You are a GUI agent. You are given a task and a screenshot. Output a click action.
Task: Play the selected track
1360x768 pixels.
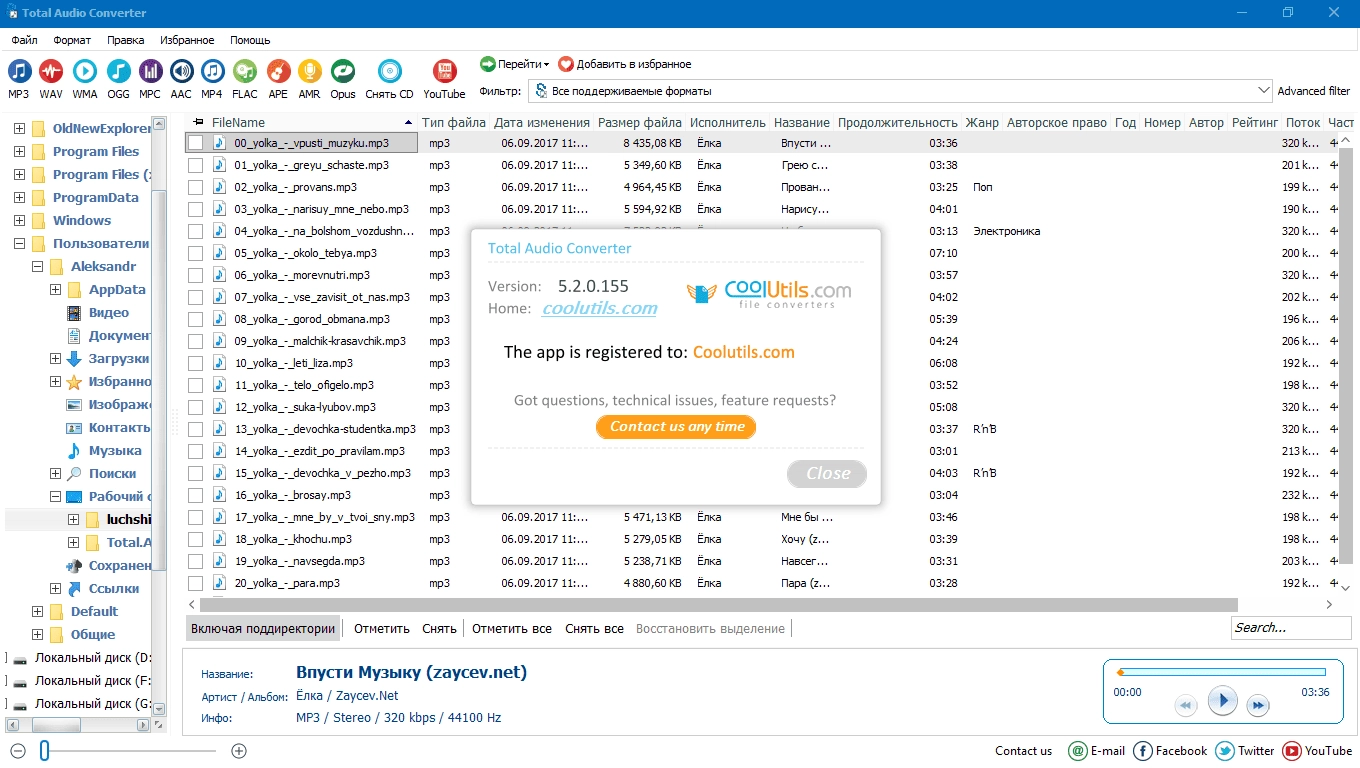tap(1222, 700)
